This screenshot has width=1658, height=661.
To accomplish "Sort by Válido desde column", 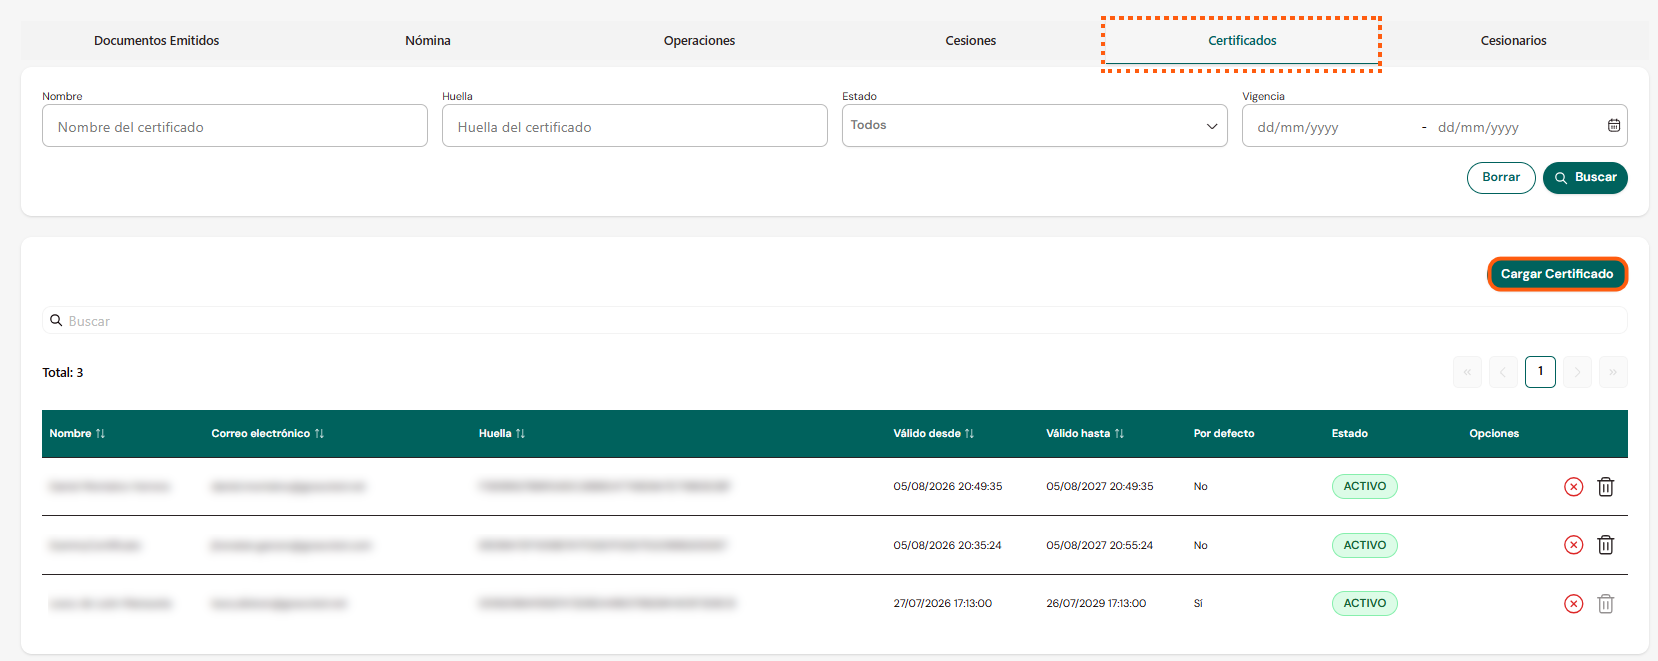I will pyautogui.click(x=934, y=434).
